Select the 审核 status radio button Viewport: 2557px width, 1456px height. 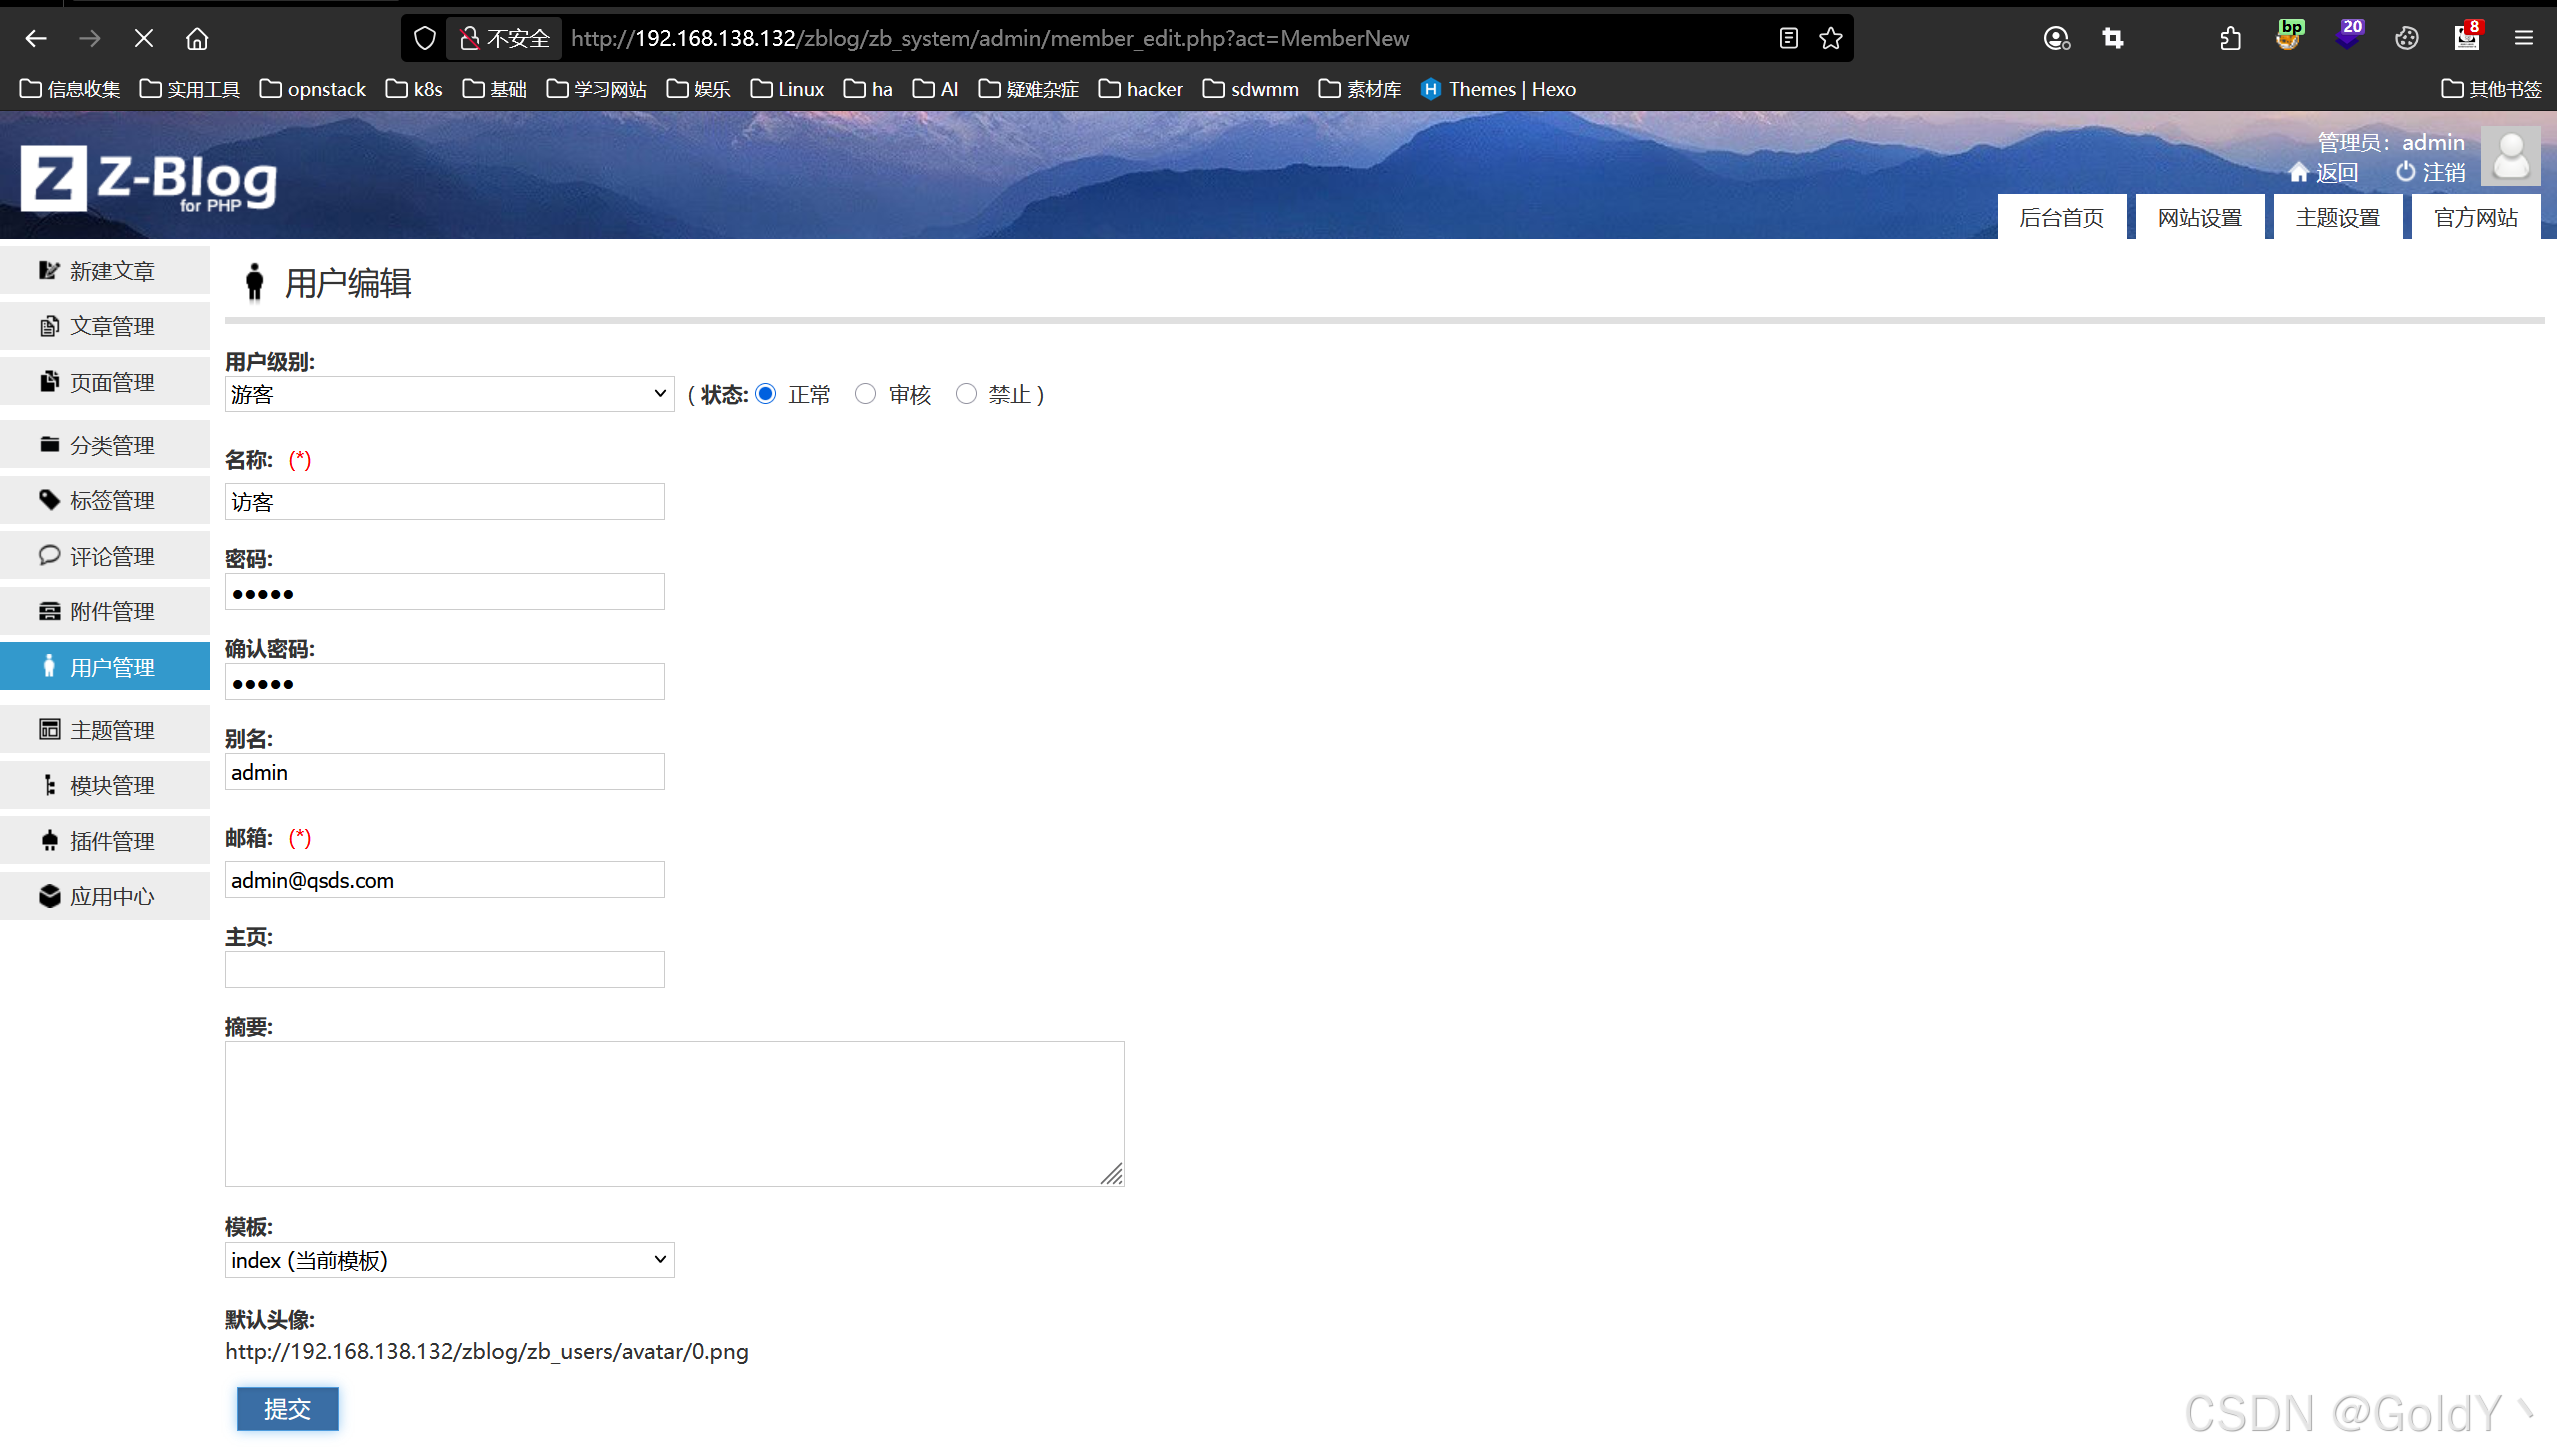point(865,394)
